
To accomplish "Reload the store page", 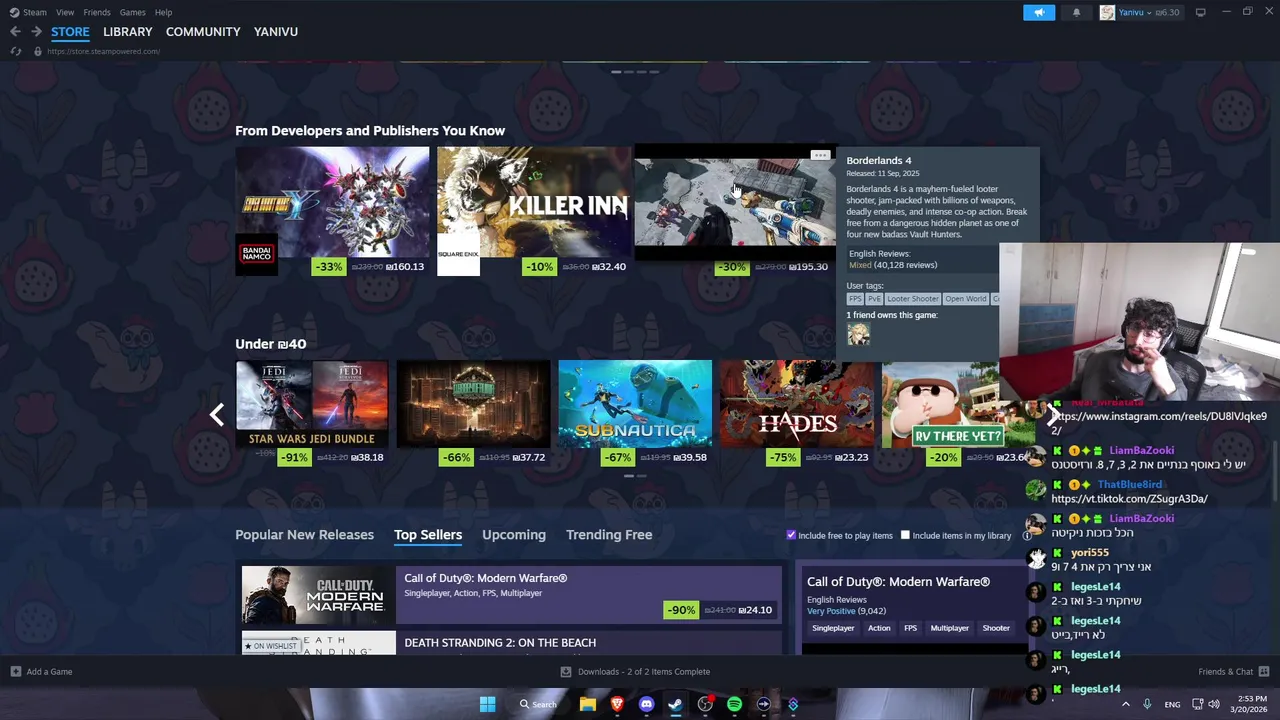I will coord(15,51).
